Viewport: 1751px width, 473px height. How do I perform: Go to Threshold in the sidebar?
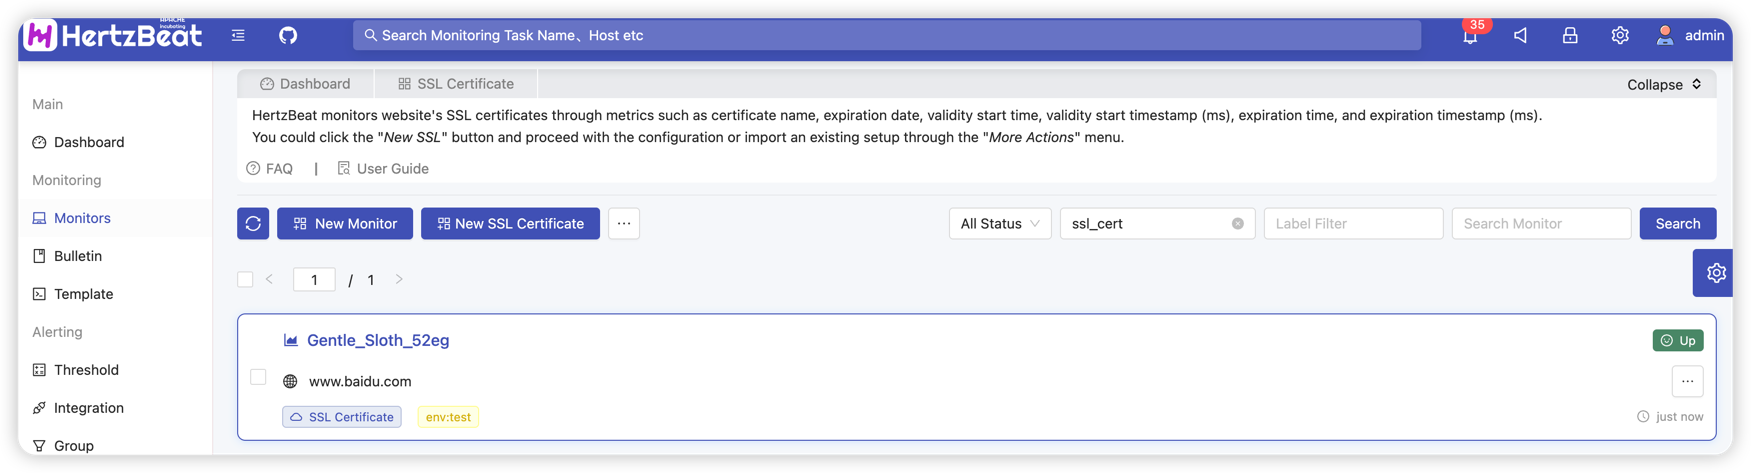coord(86,370)
